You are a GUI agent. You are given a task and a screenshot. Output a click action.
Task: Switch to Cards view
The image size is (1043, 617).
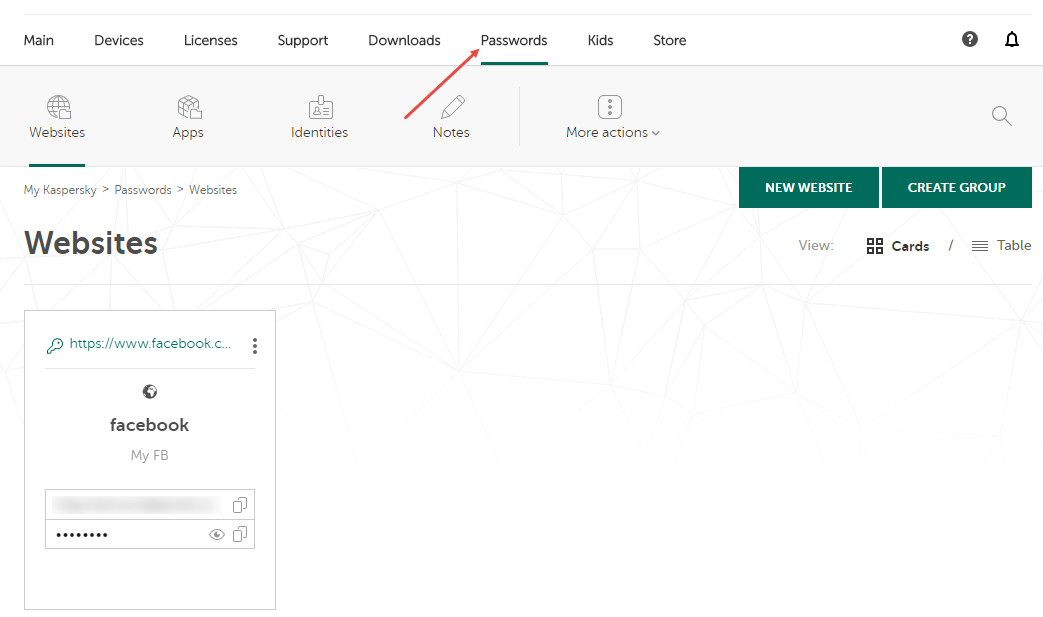pos(898,246)
